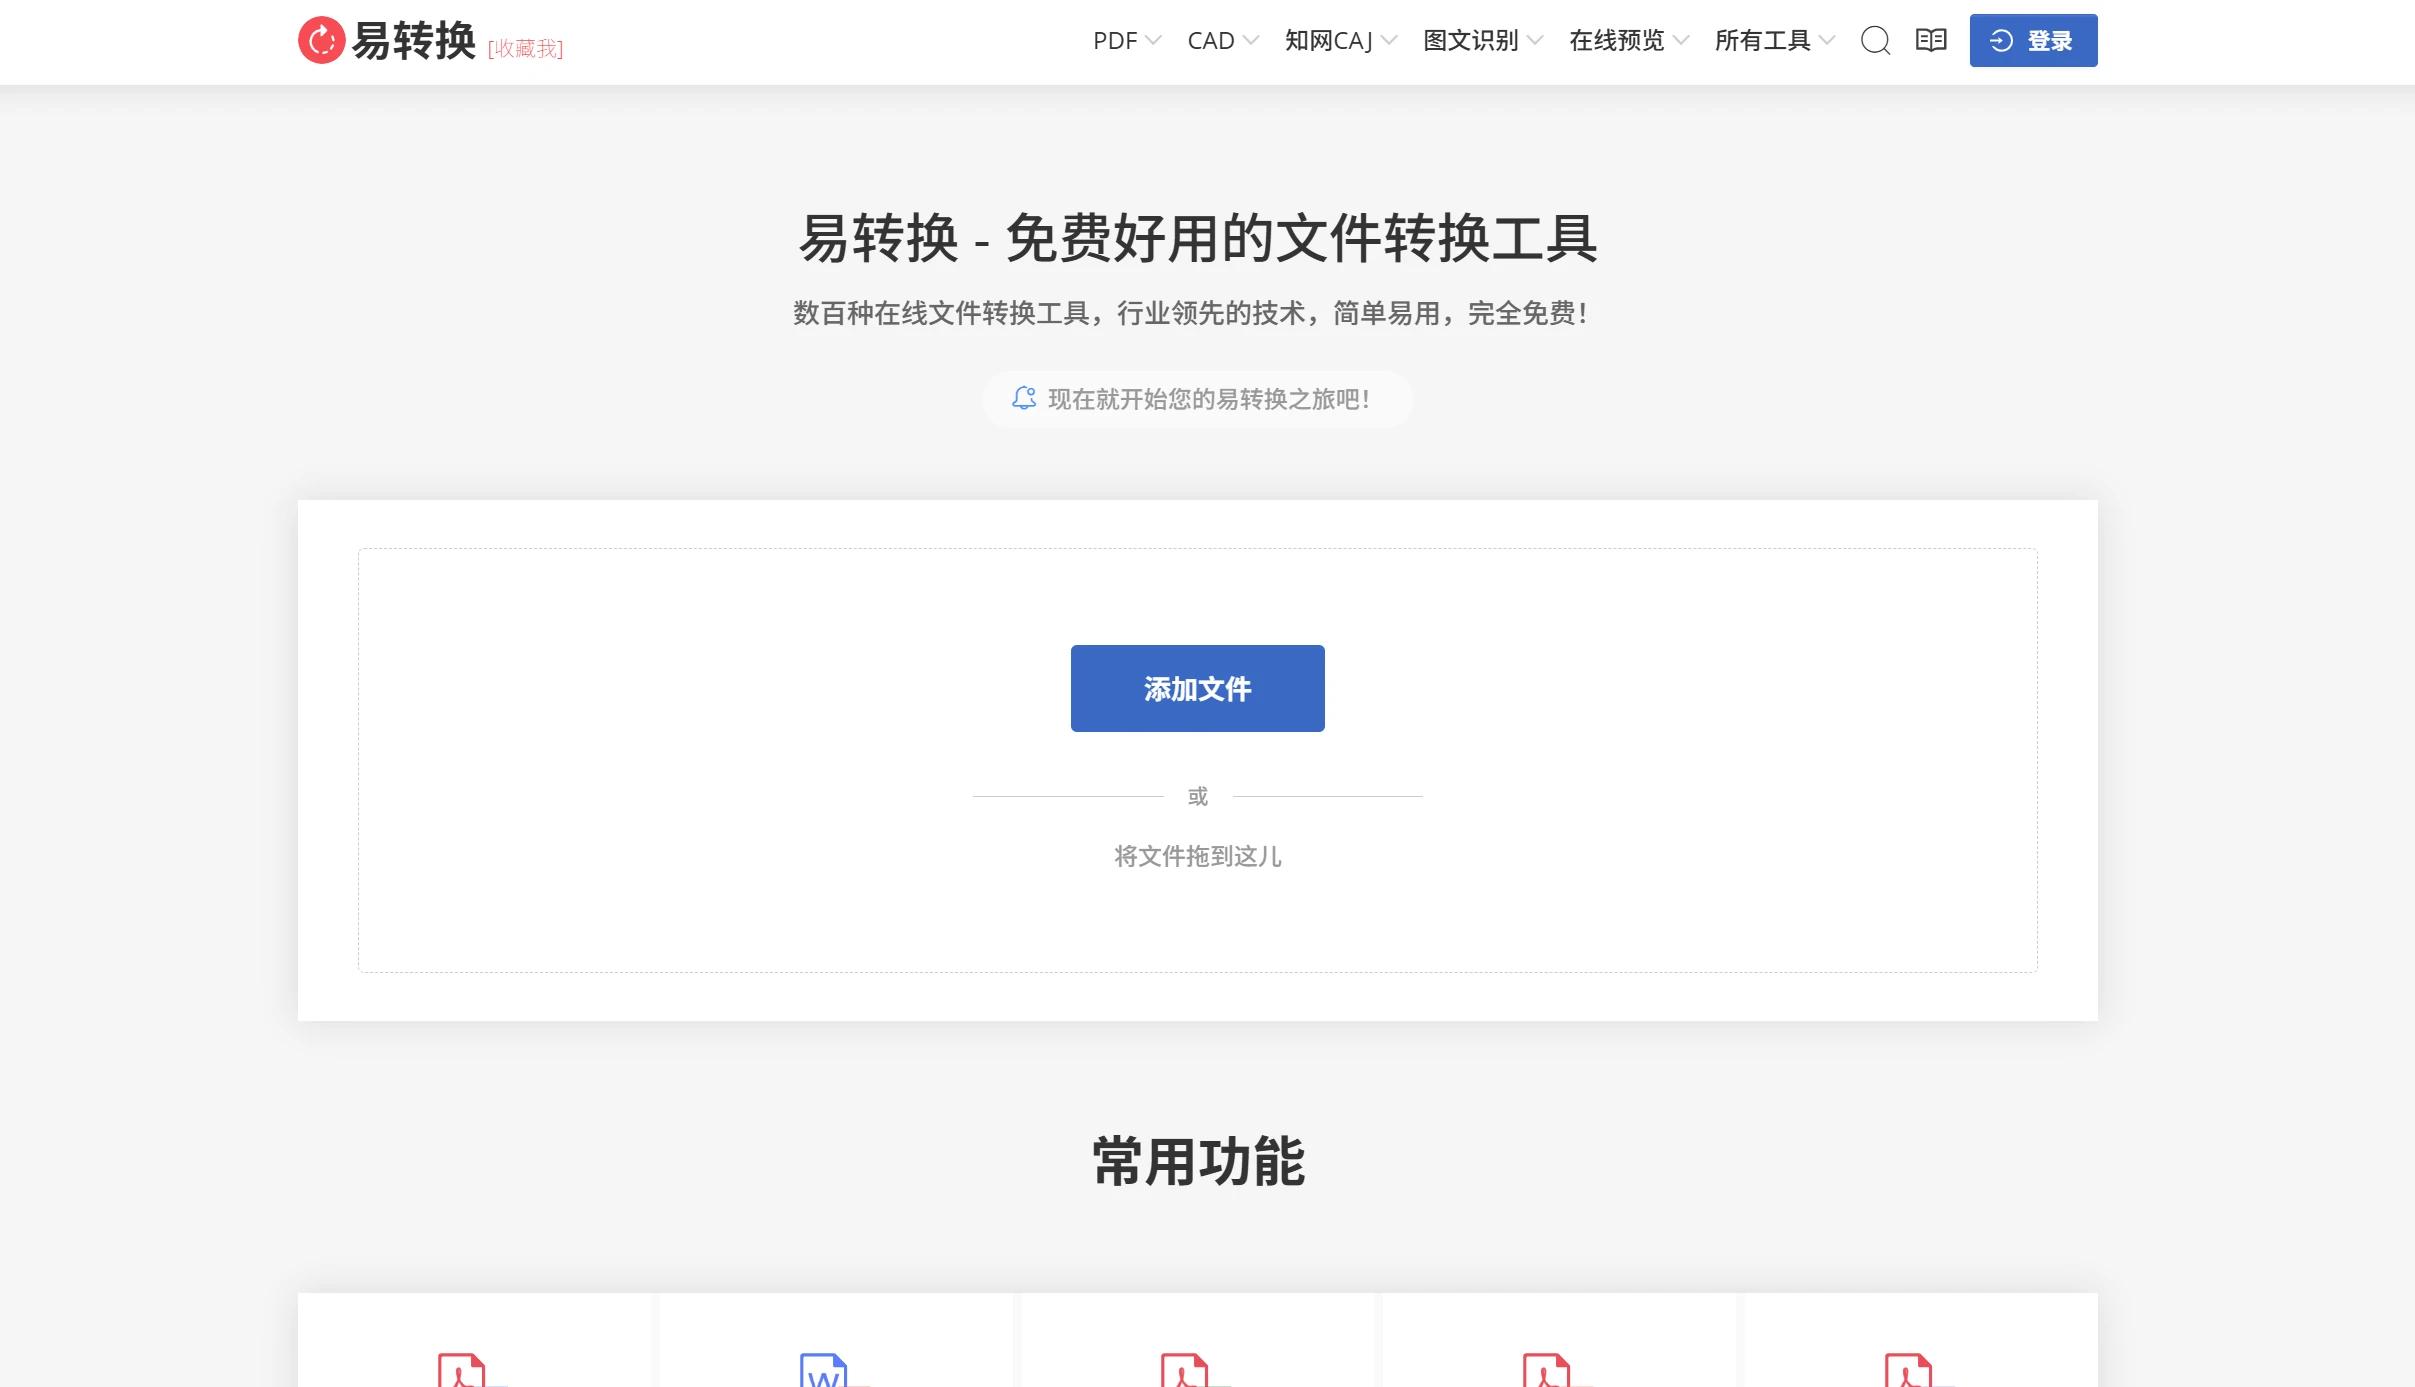Click the 易转换 - 免费好用的文件转换工具 heading
This screenshot has height=1387, width=2415.
pyautogui.click(x=1198, y=238)
